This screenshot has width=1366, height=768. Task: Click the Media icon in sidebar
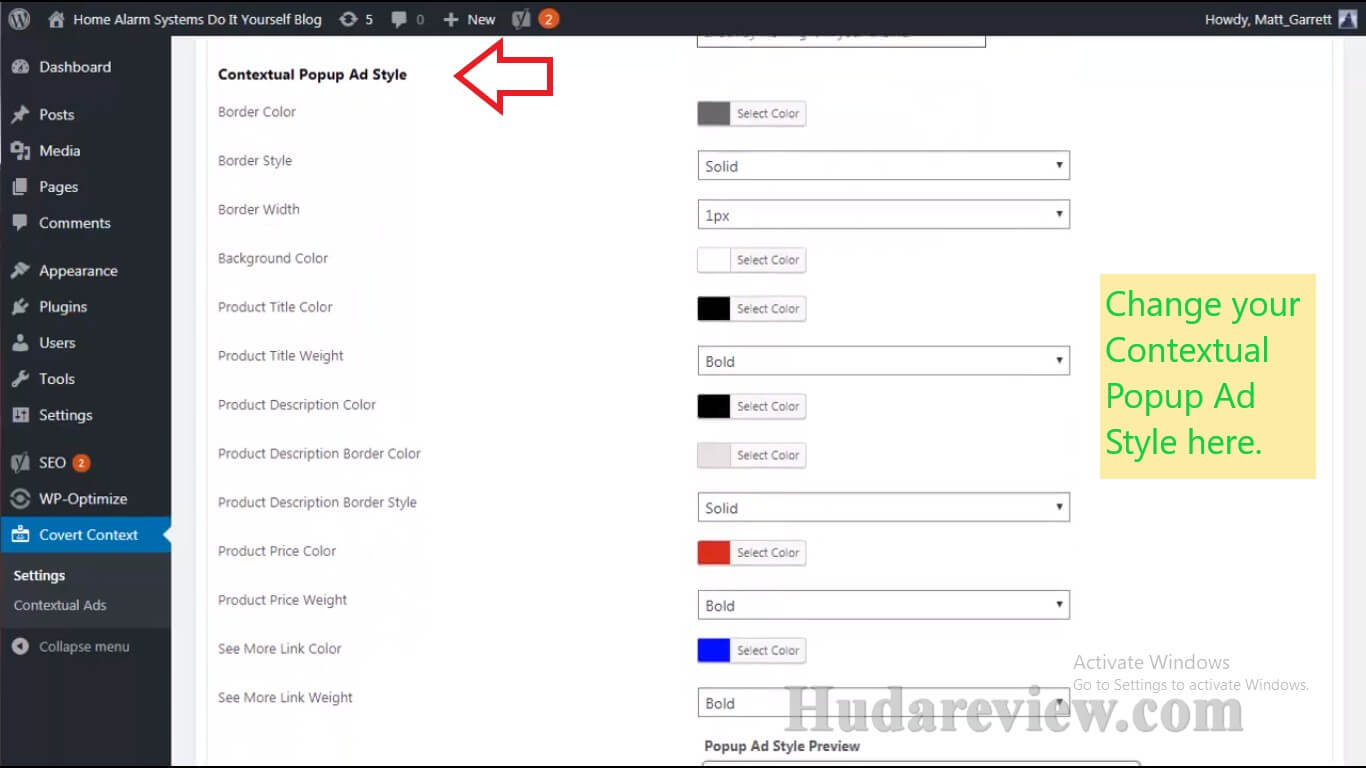[20, 151]
